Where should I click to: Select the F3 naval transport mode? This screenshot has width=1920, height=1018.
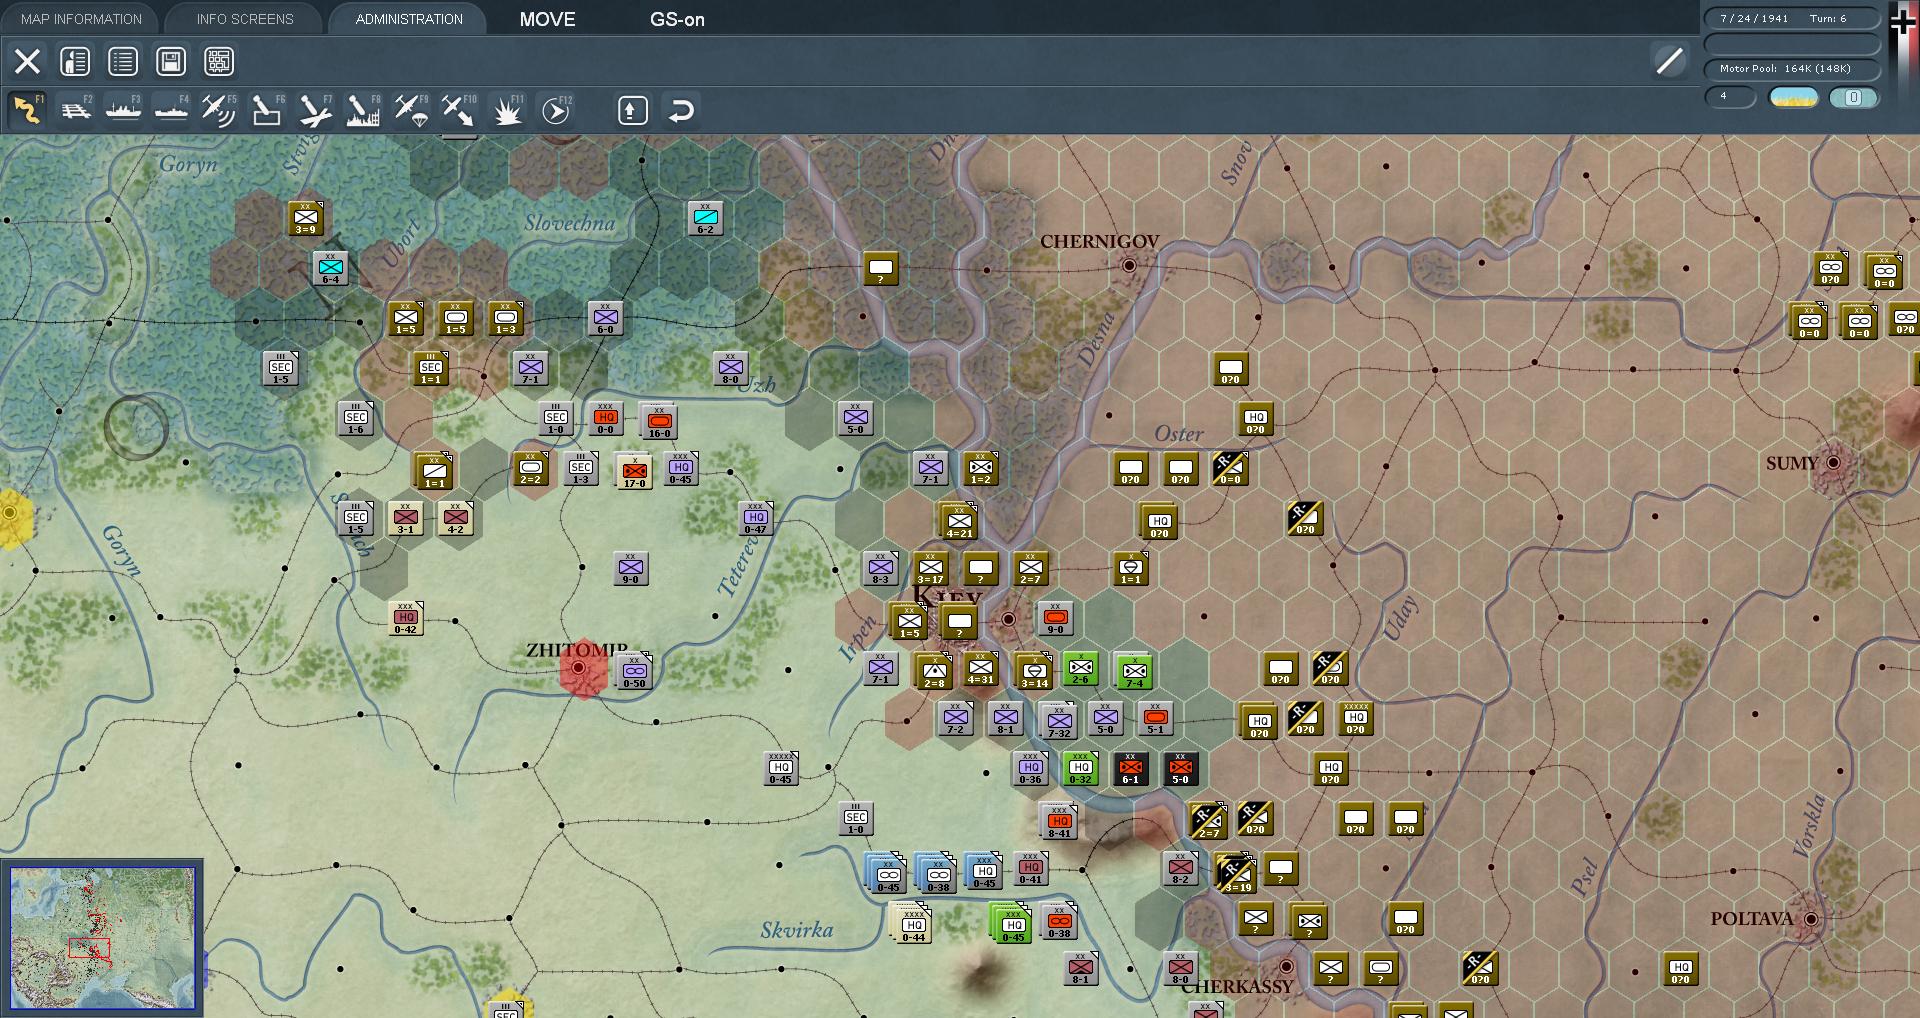click(123, 110)
